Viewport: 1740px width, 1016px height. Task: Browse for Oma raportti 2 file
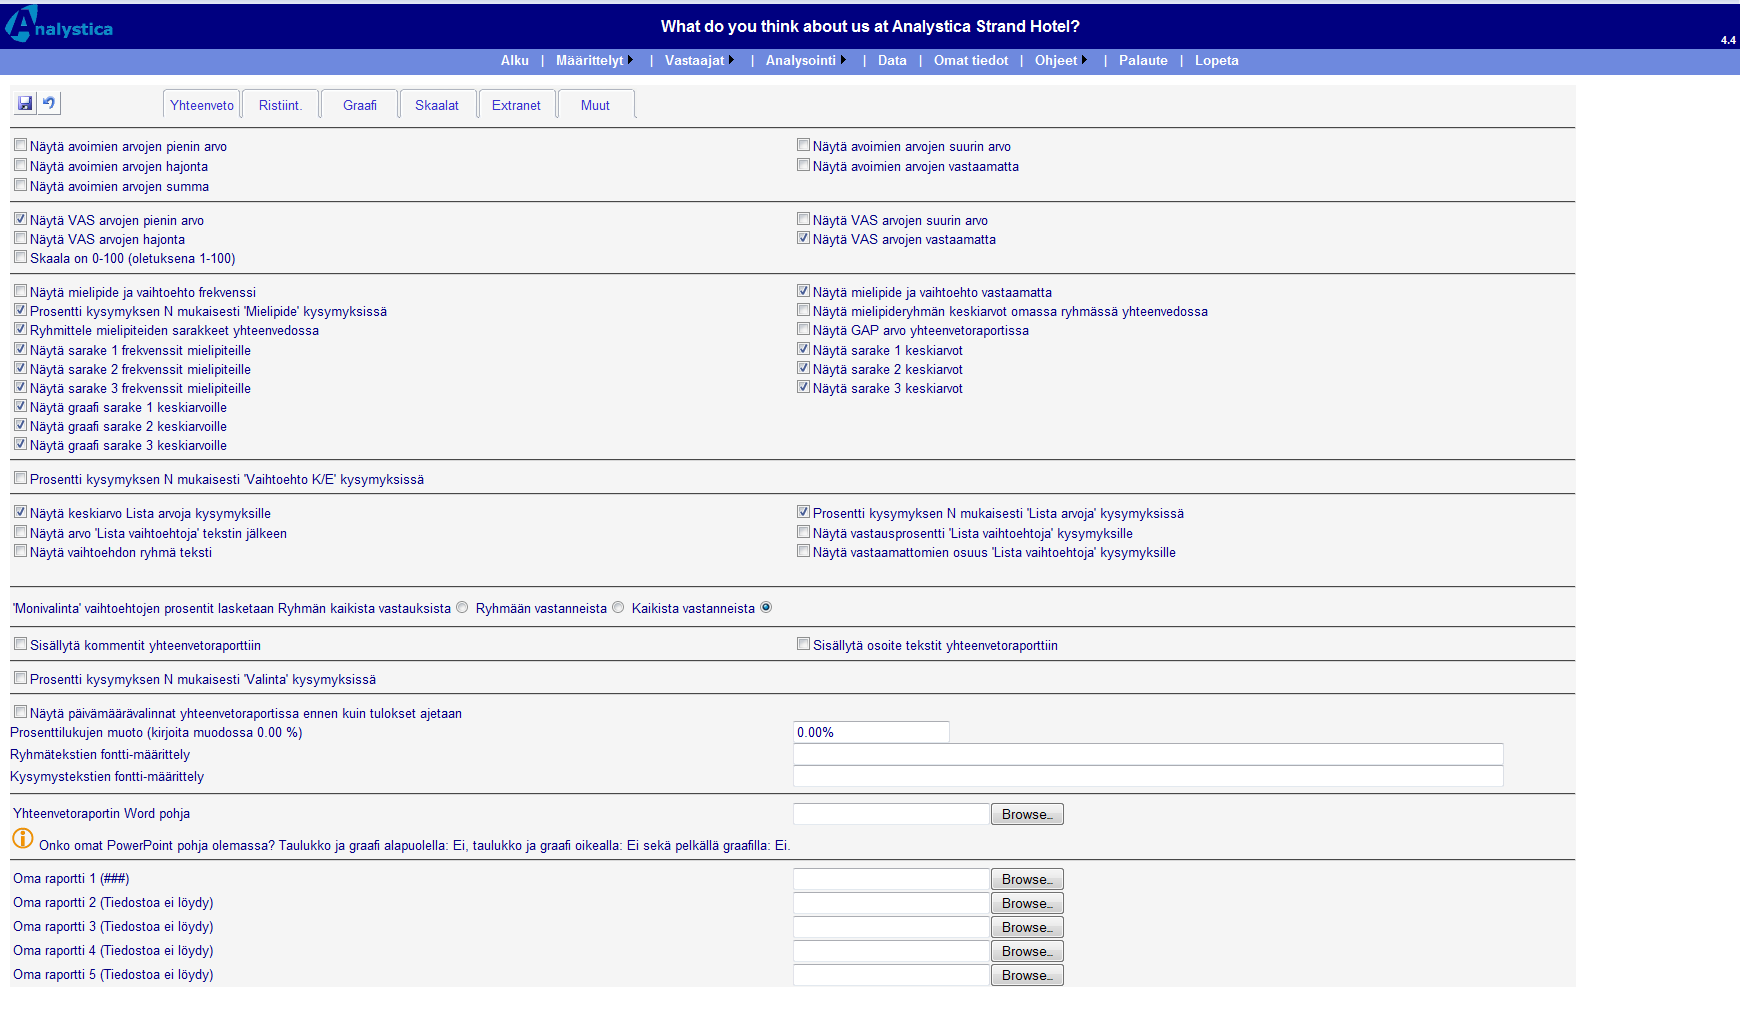(x=1027, y=903)
